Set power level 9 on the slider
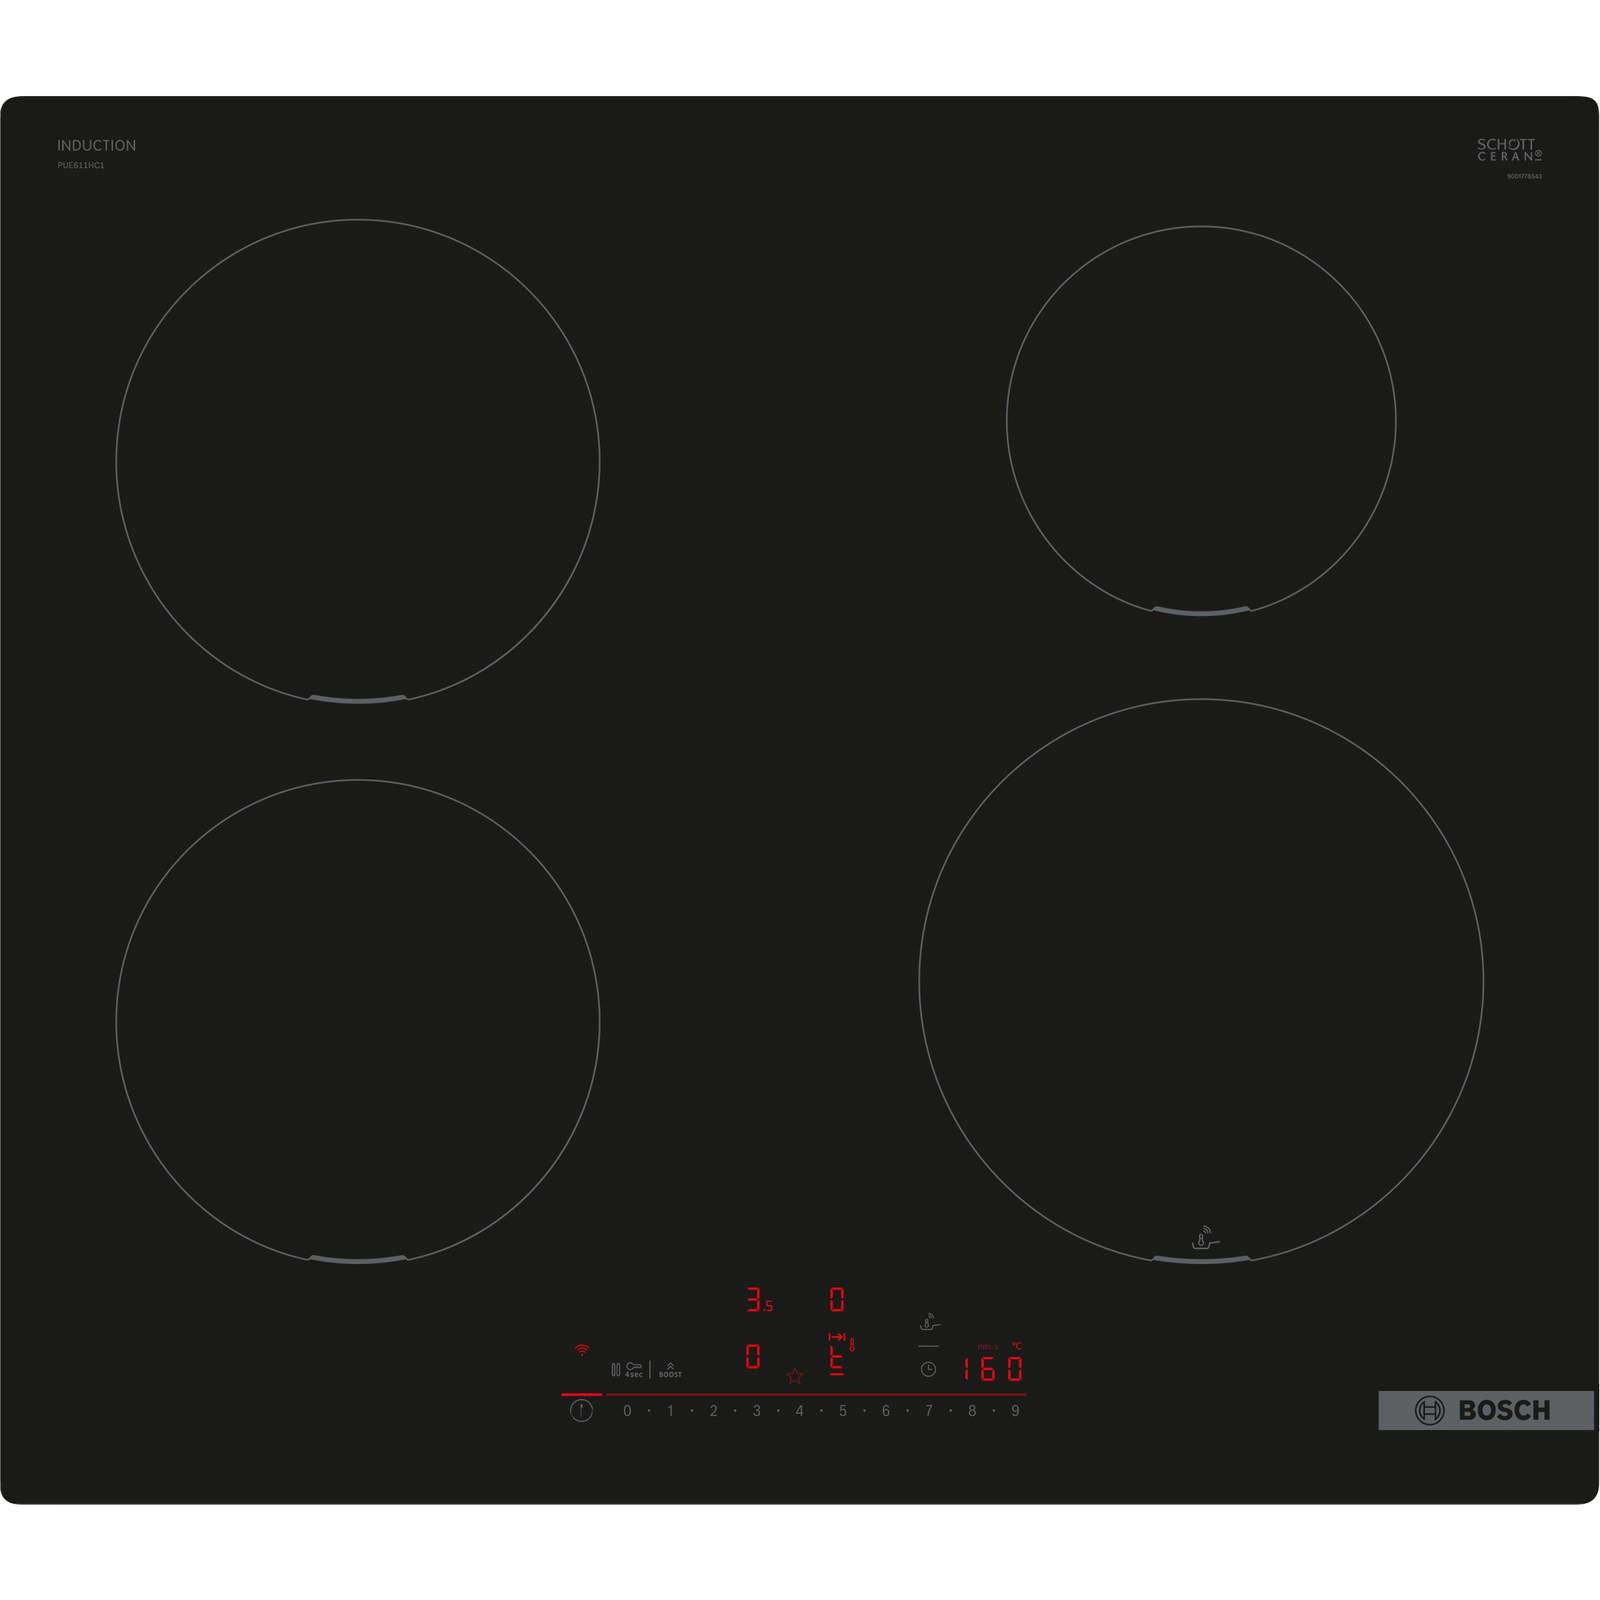The width and height of the screenshot is (1600, 1600). 1015,1411
